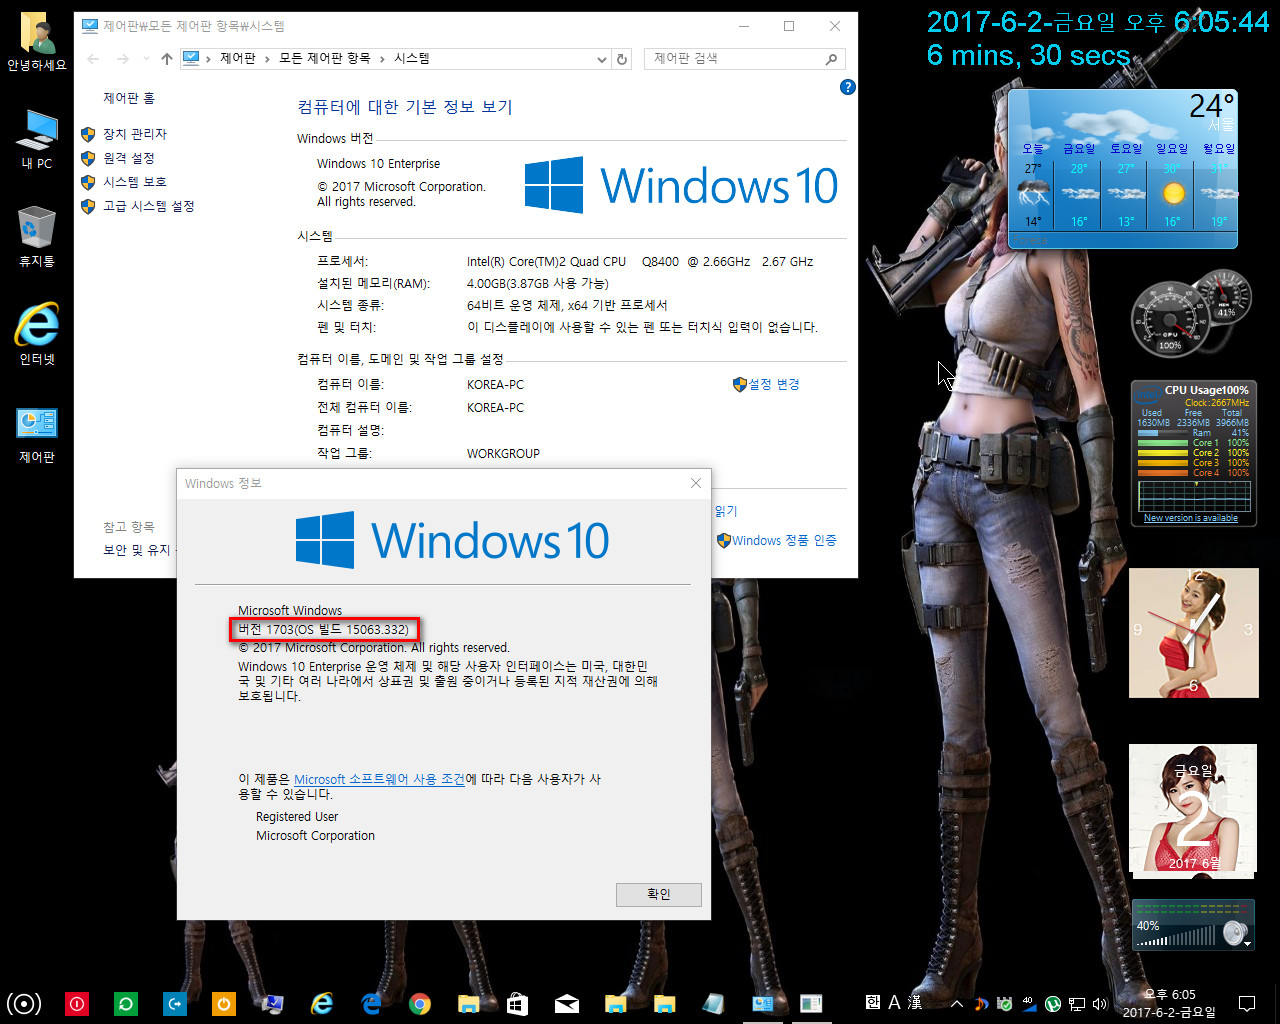Image resolution: width=1280 pixels, height=1024 pixels.
Task: Open 고급 시스템 설정 link
Action: click(x=149, y=206)
